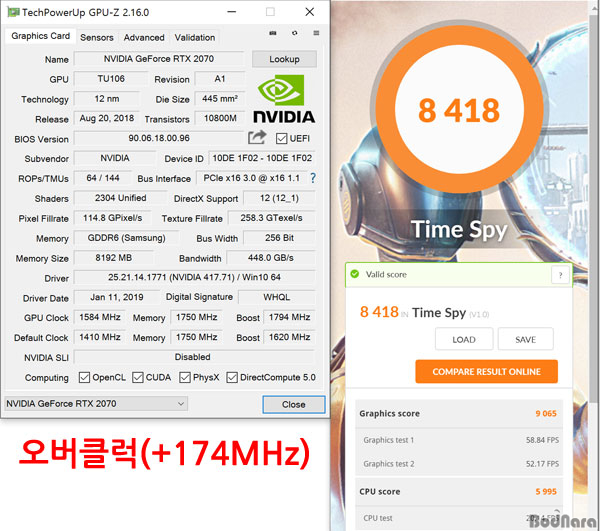Click the Digital Signature WHQL field
This screenshot has width=600, height=531.
pos(277,297)
